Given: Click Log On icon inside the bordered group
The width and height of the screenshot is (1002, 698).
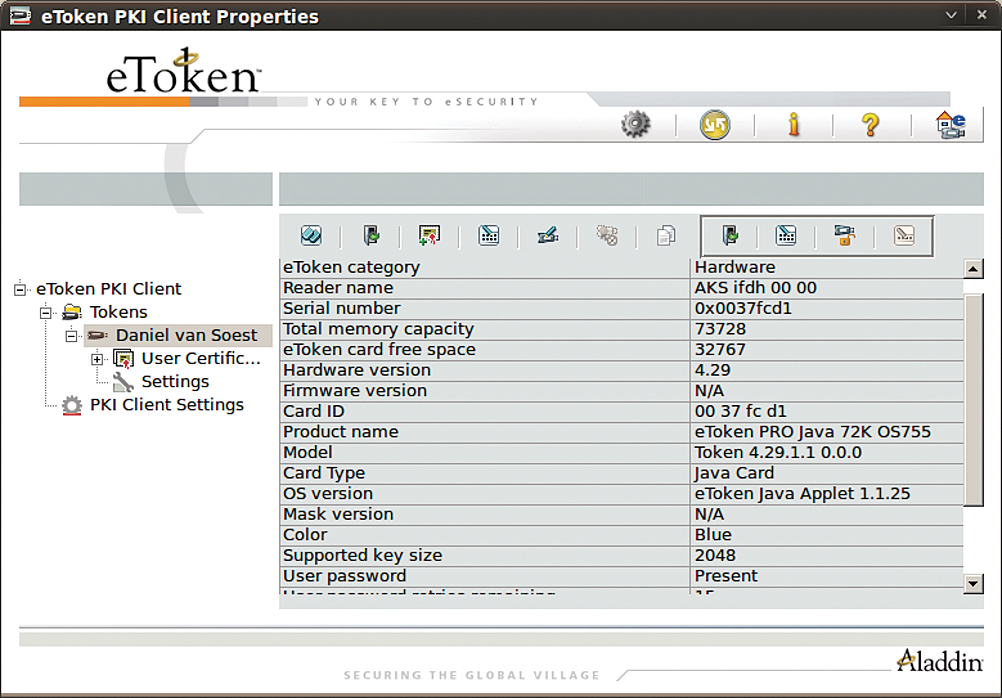Looking at the screenshot, I should (729, 236).
